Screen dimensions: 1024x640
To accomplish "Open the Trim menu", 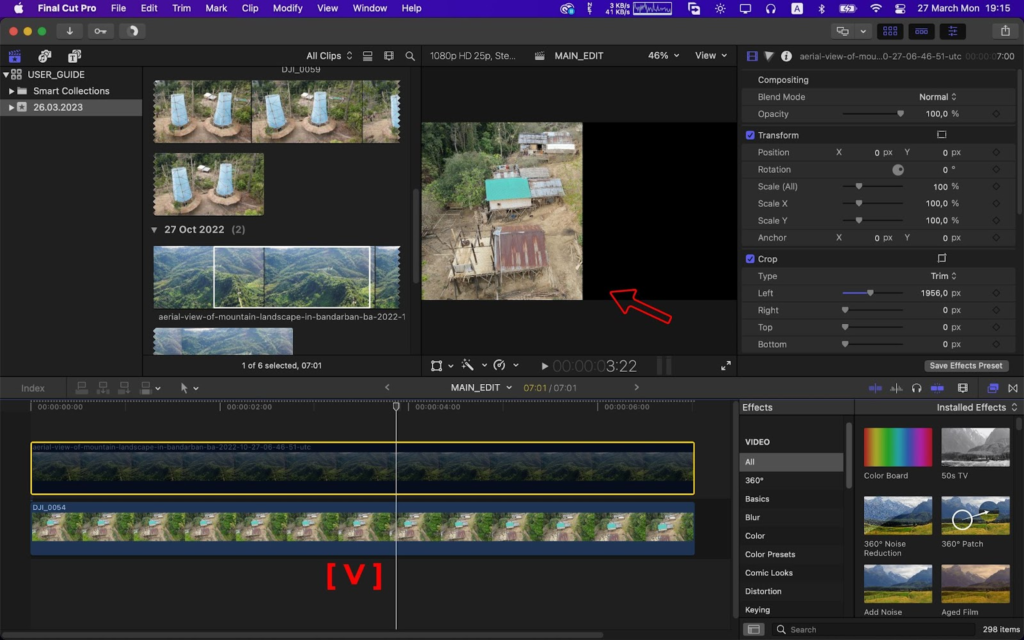I will point(181,8).
